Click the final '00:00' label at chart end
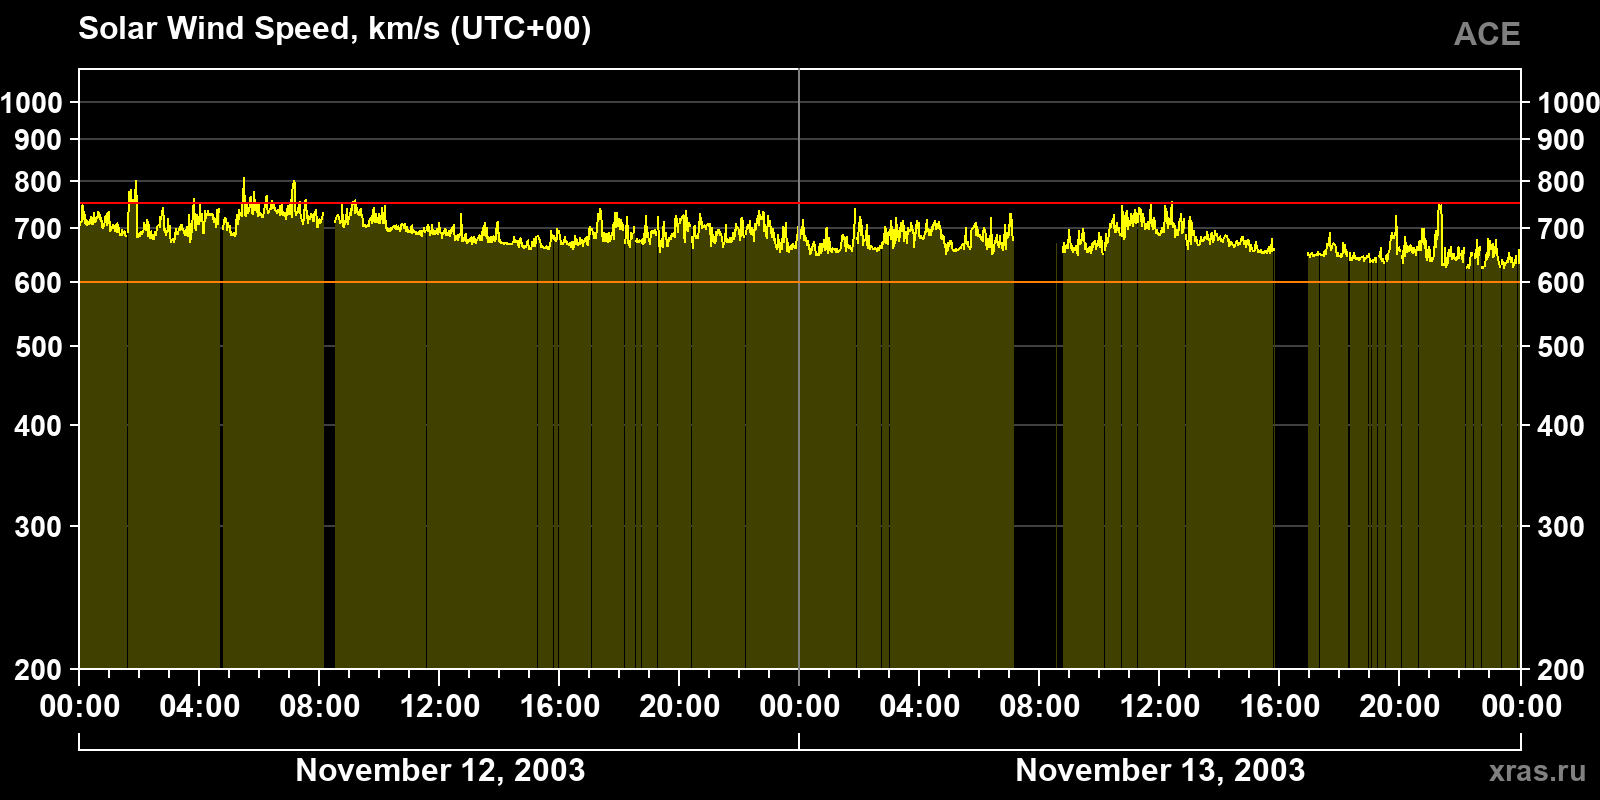 (1521, 707)
